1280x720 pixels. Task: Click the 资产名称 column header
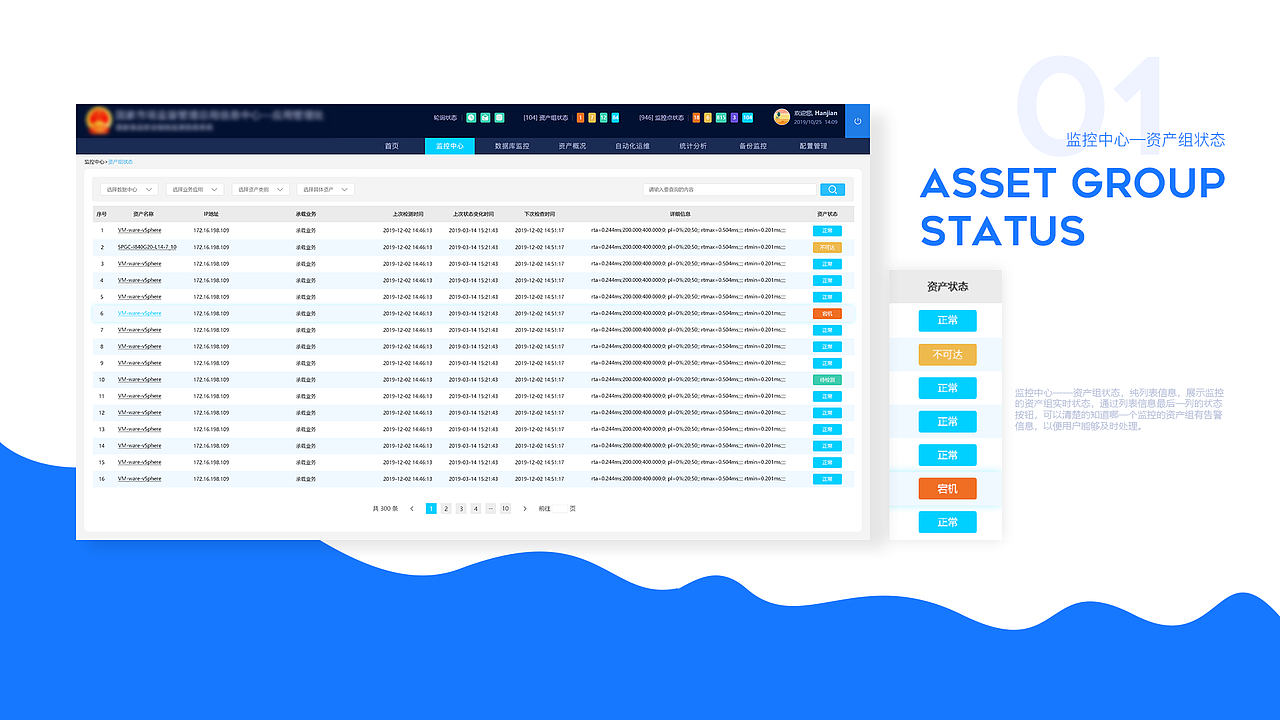(x=144, y=214)
